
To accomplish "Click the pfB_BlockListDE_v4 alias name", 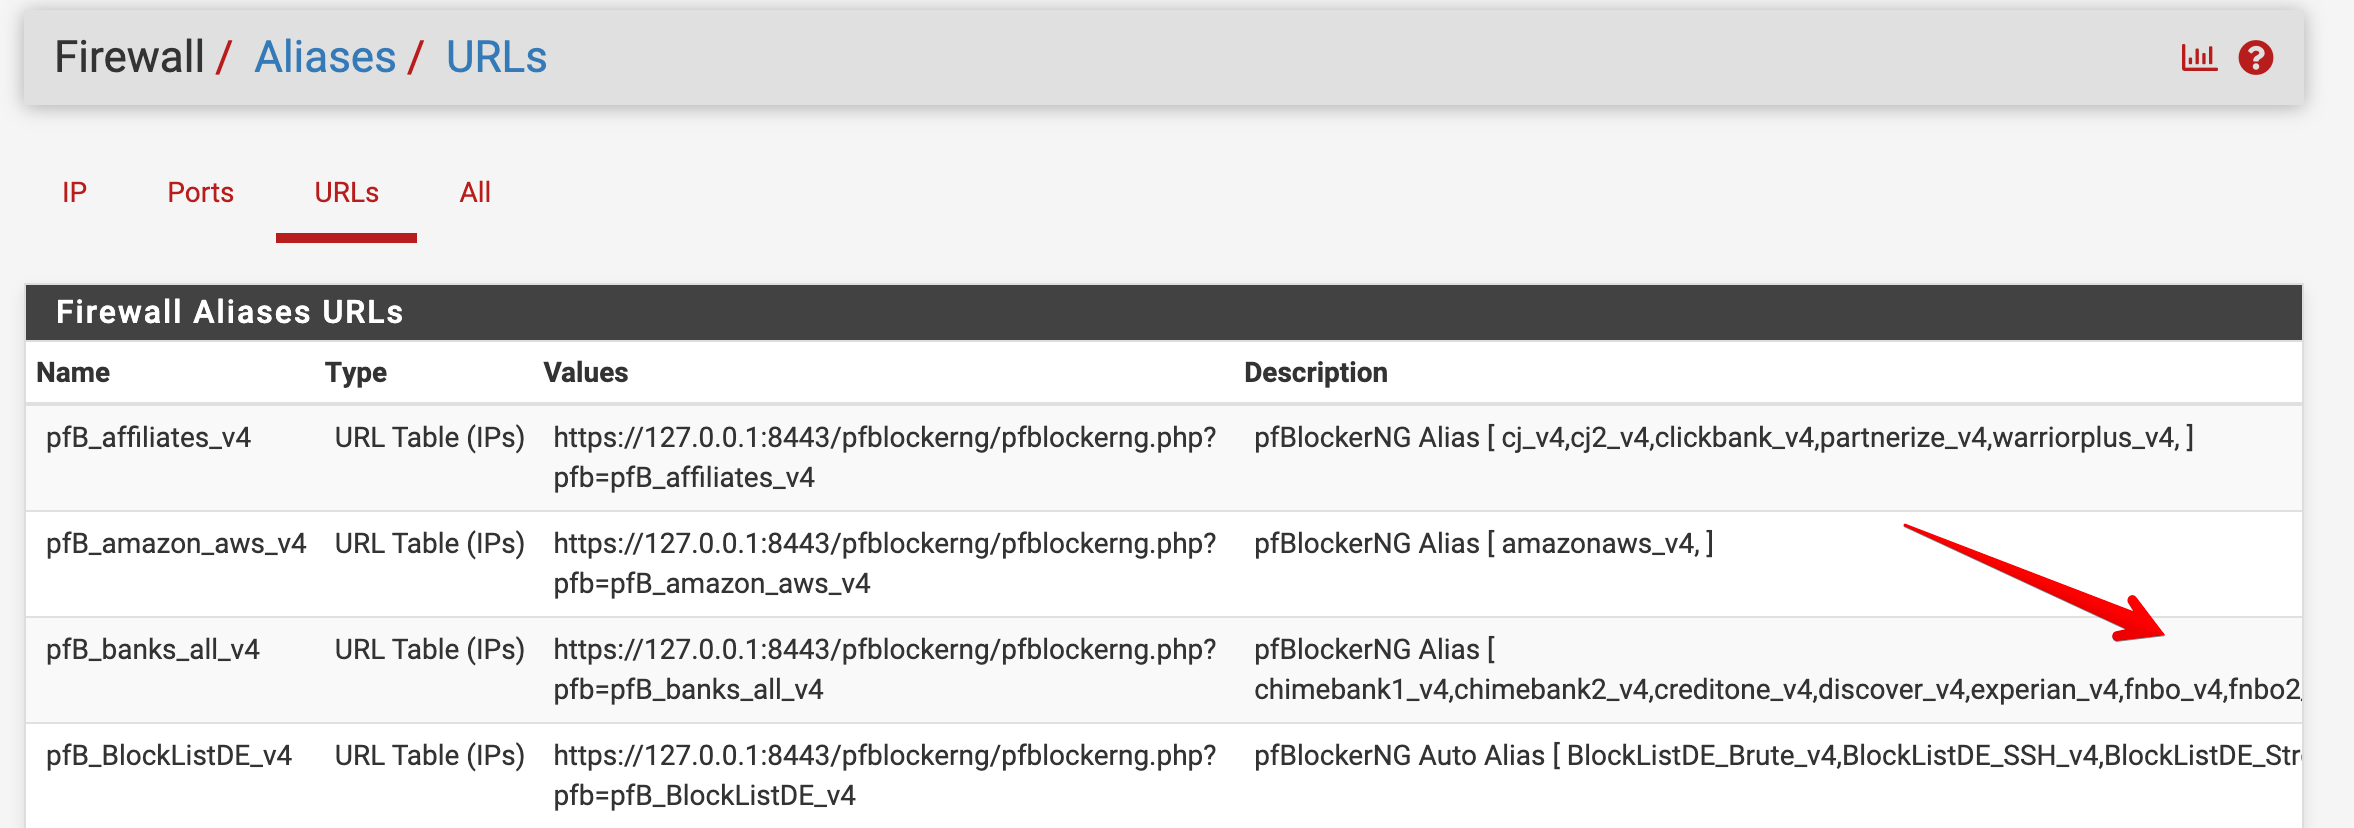I will point(169,756).
